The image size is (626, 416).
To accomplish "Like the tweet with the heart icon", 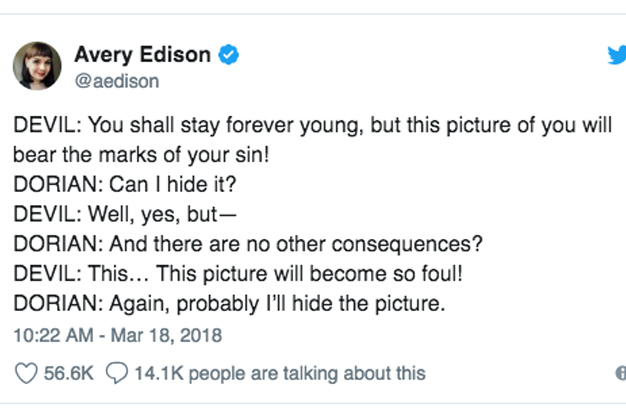I will [27, 373].
